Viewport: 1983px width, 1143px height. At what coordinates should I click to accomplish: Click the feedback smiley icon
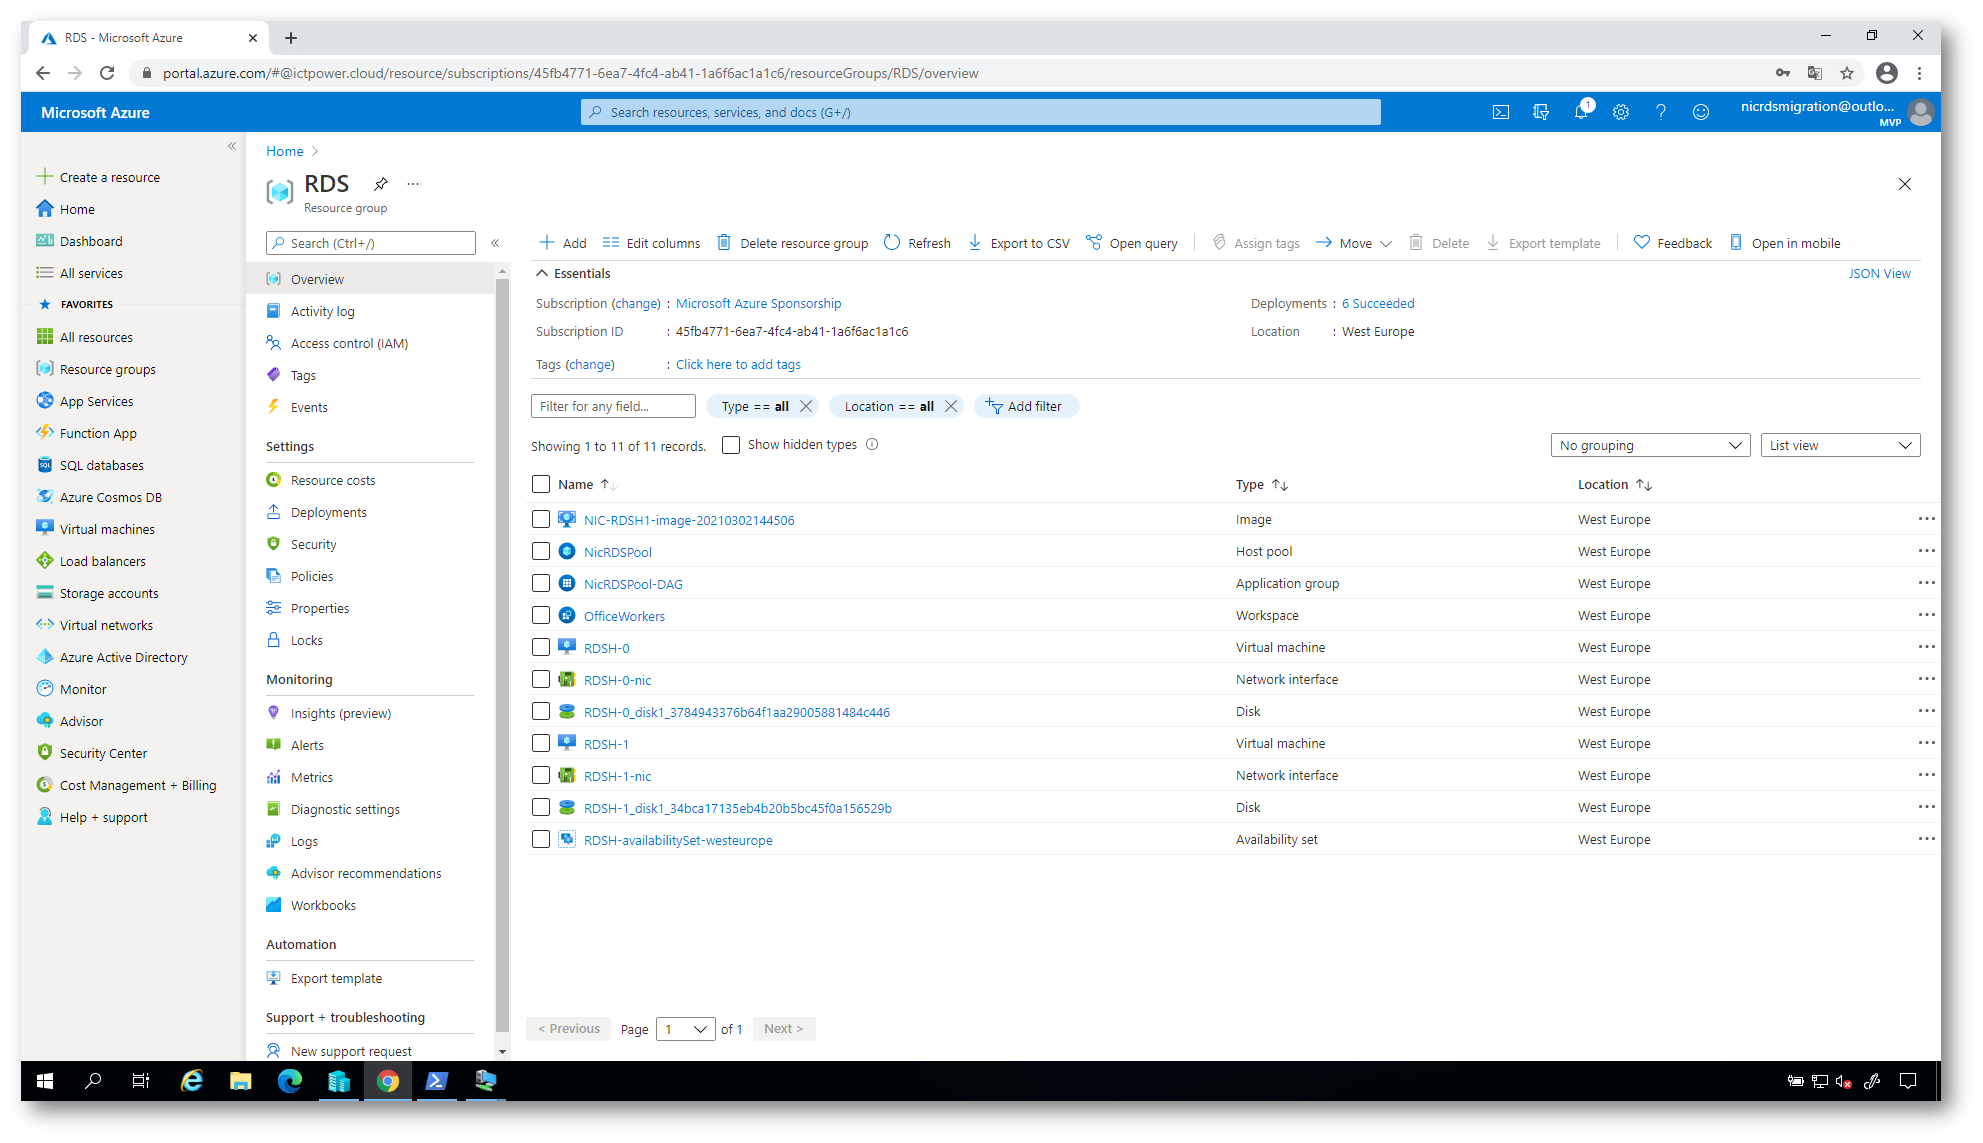pos(1701,112)
